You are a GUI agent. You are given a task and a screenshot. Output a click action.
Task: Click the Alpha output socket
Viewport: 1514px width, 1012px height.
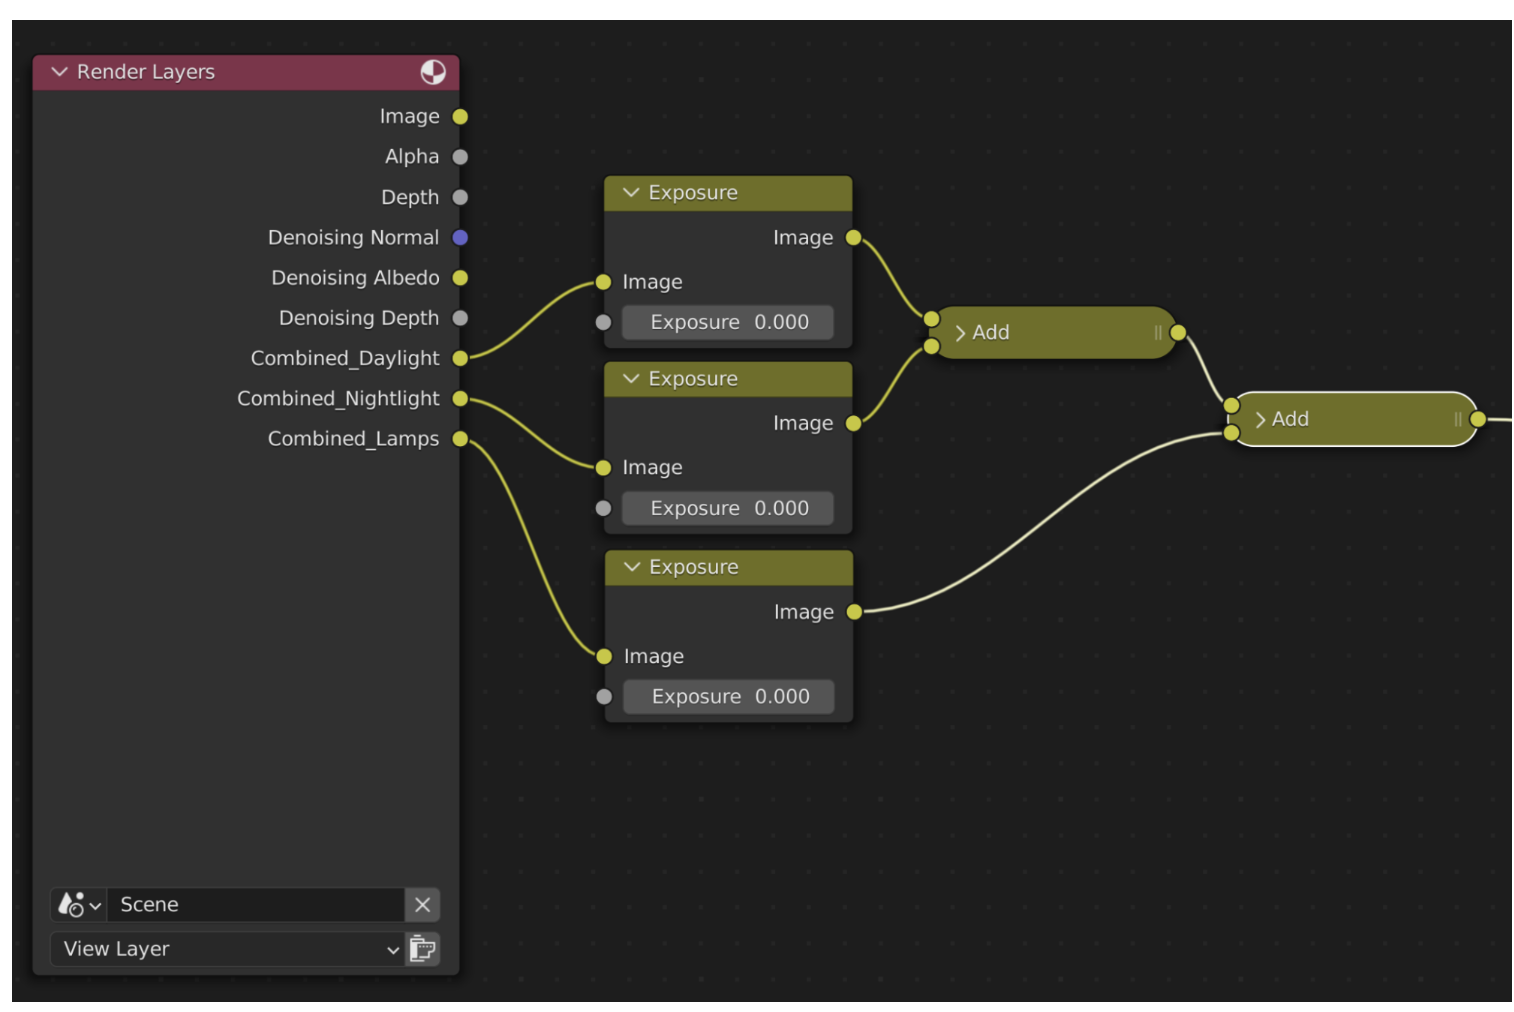pyautogui.click(x=460, y=157)
